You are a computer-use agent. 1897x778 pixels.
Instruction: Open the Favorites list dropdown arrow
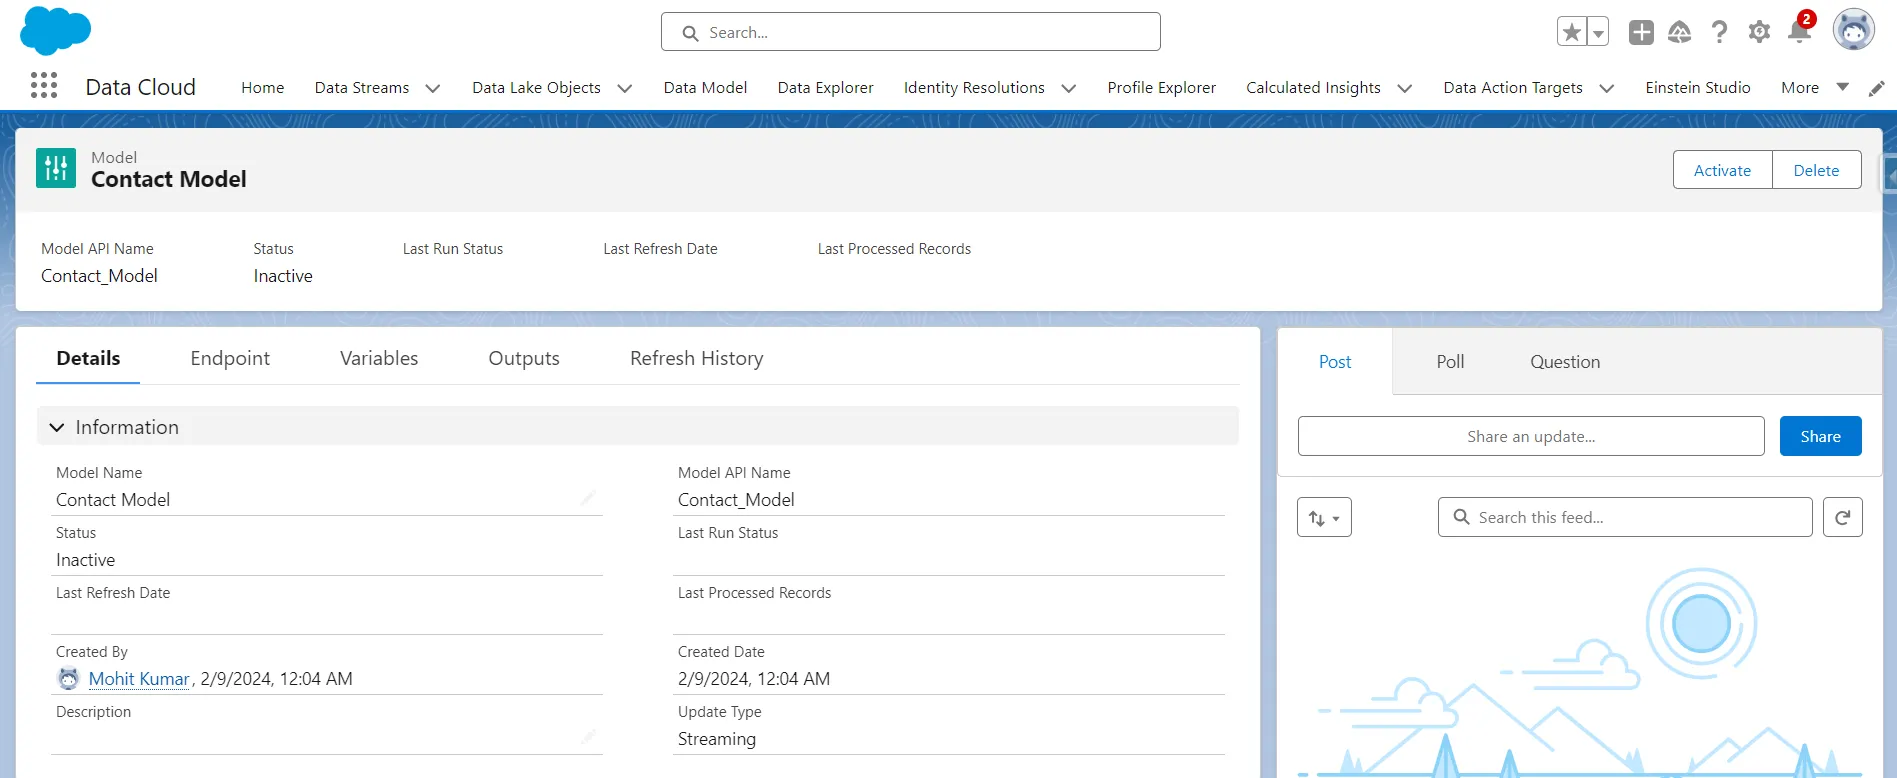tap(1598, 32)
